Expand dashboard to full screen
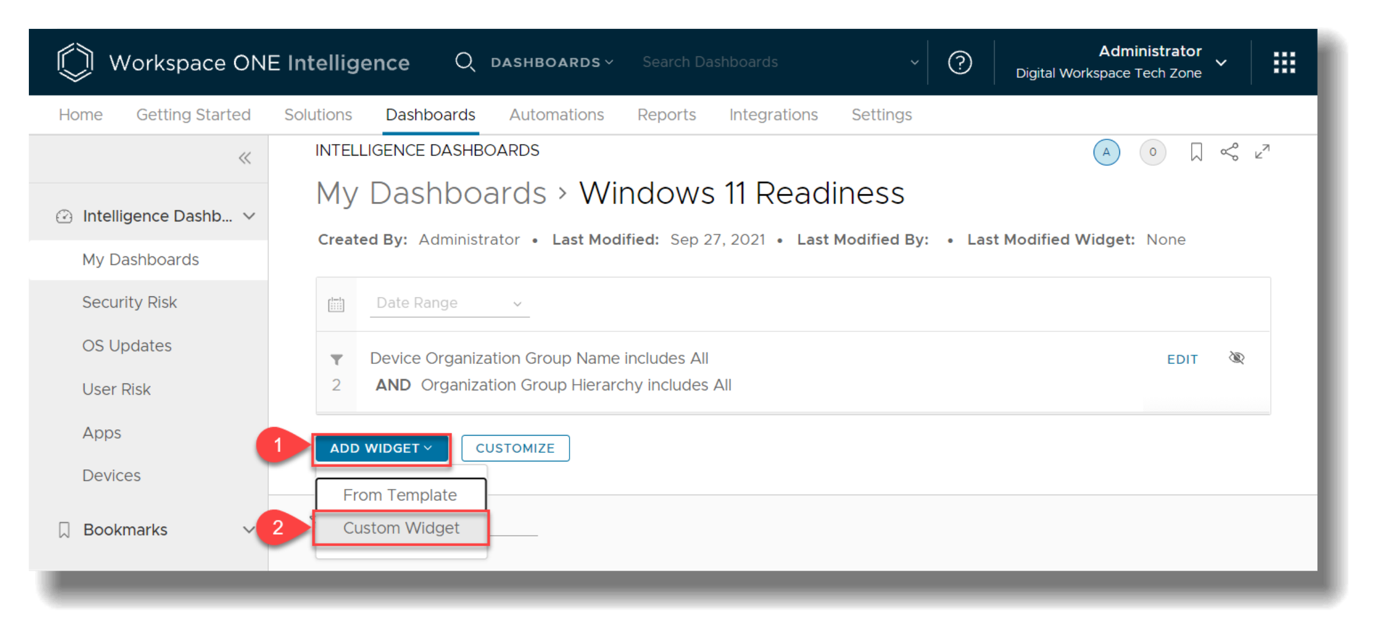Screen dimensions: 1386x638 (x=1262, y=152)
